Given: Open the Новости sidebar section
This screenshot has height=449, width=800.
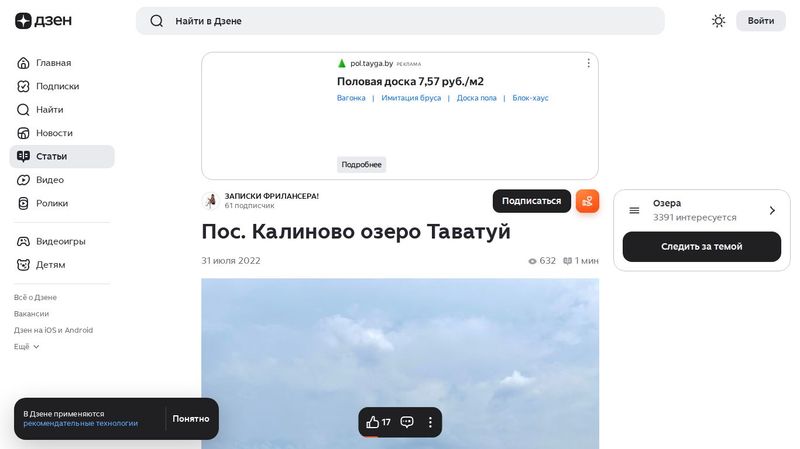Looking at the screenshot, I should (54, 133).
